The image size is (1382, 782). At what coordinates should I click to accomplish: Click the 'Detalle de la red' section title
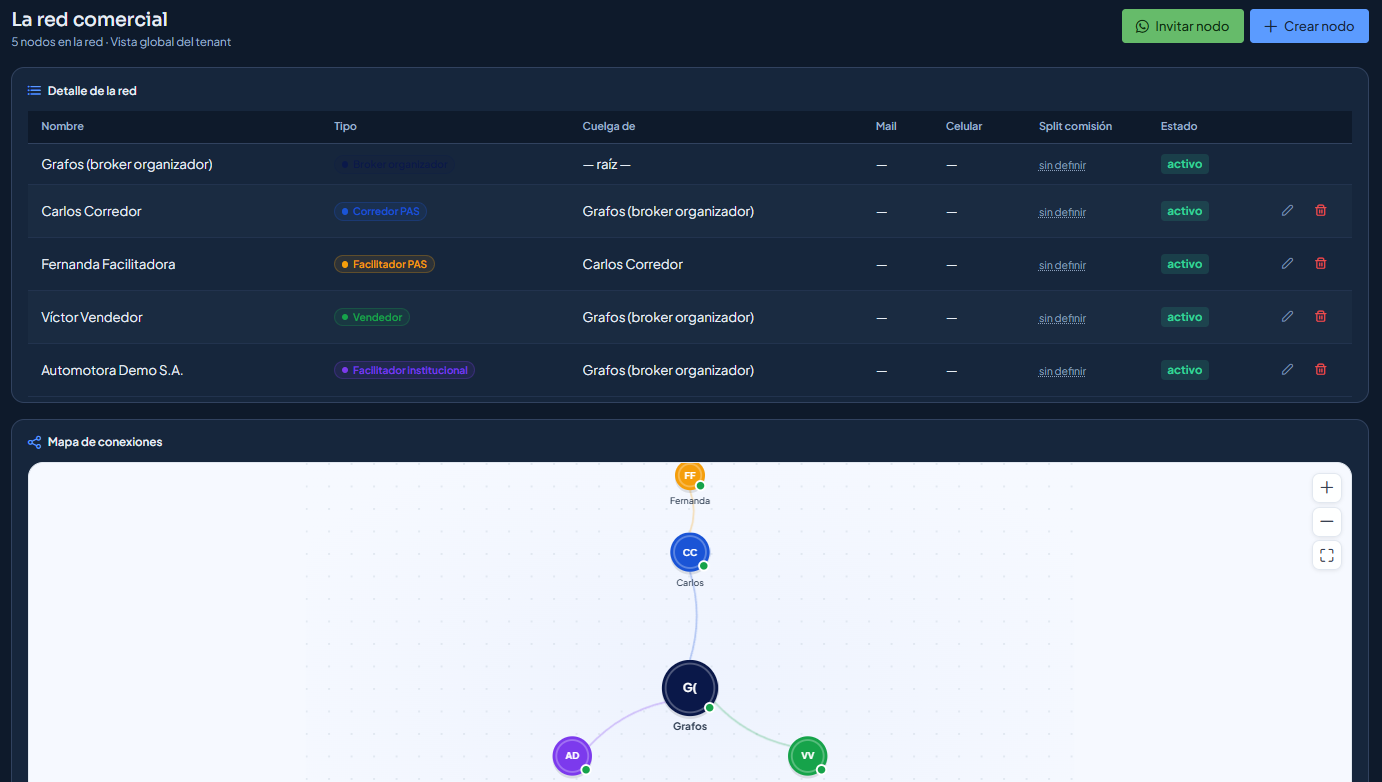92,91
